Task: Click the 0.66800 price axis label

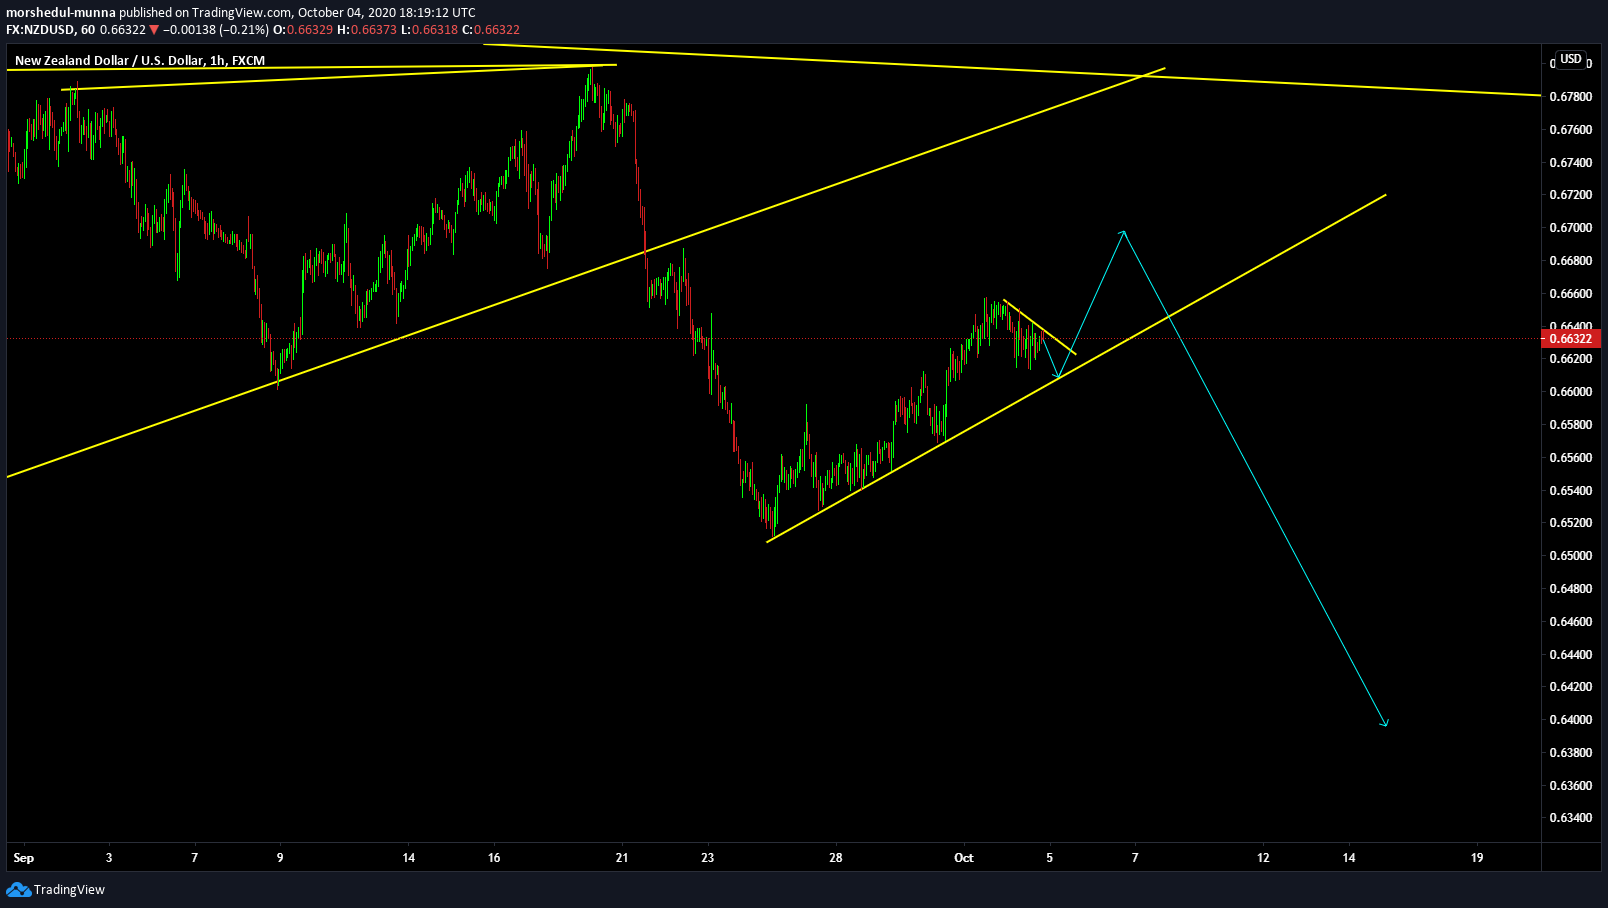Action: (1570, 261)
